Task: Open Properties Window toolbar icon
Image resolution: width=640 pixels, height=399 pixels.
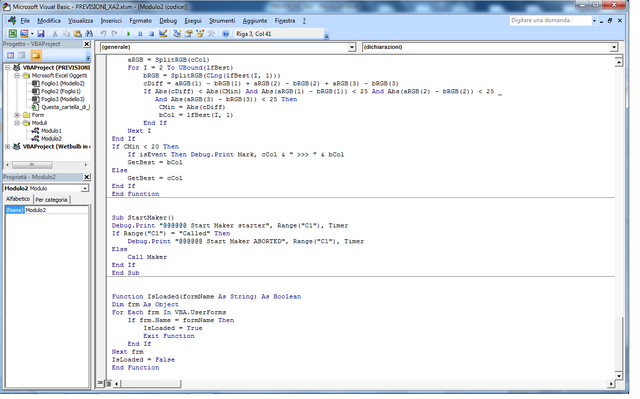Action: pos(189,34)
